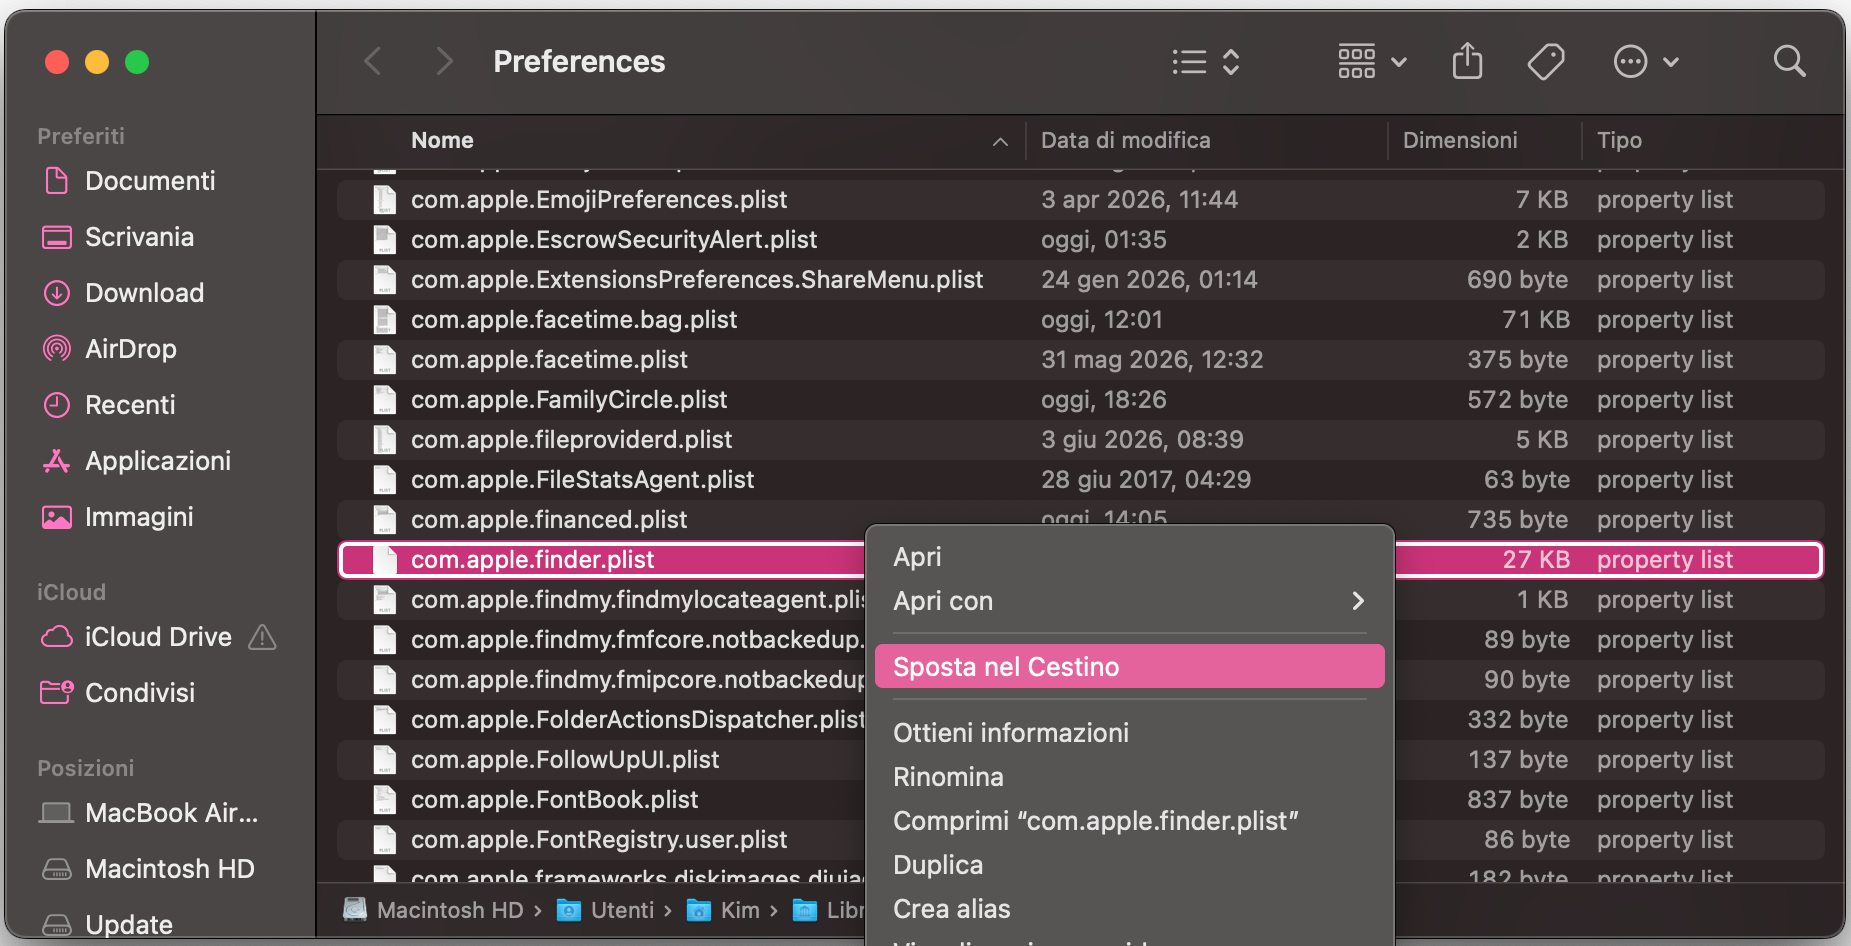Click com.apple.fileproviderd.plist file icon
This screenshot has width=1851, height=946.
point(384,440)
